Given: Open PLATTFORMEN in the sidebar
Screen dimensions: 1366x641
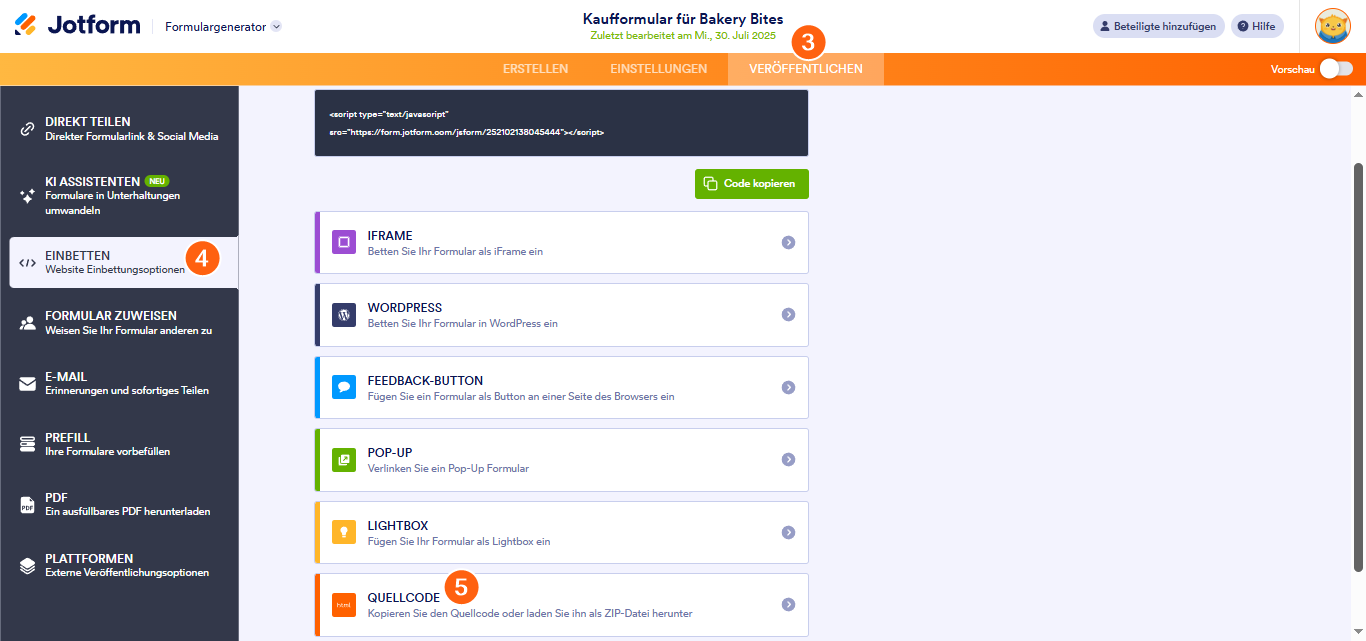Looking at the screenshot, I should (124, 565).
